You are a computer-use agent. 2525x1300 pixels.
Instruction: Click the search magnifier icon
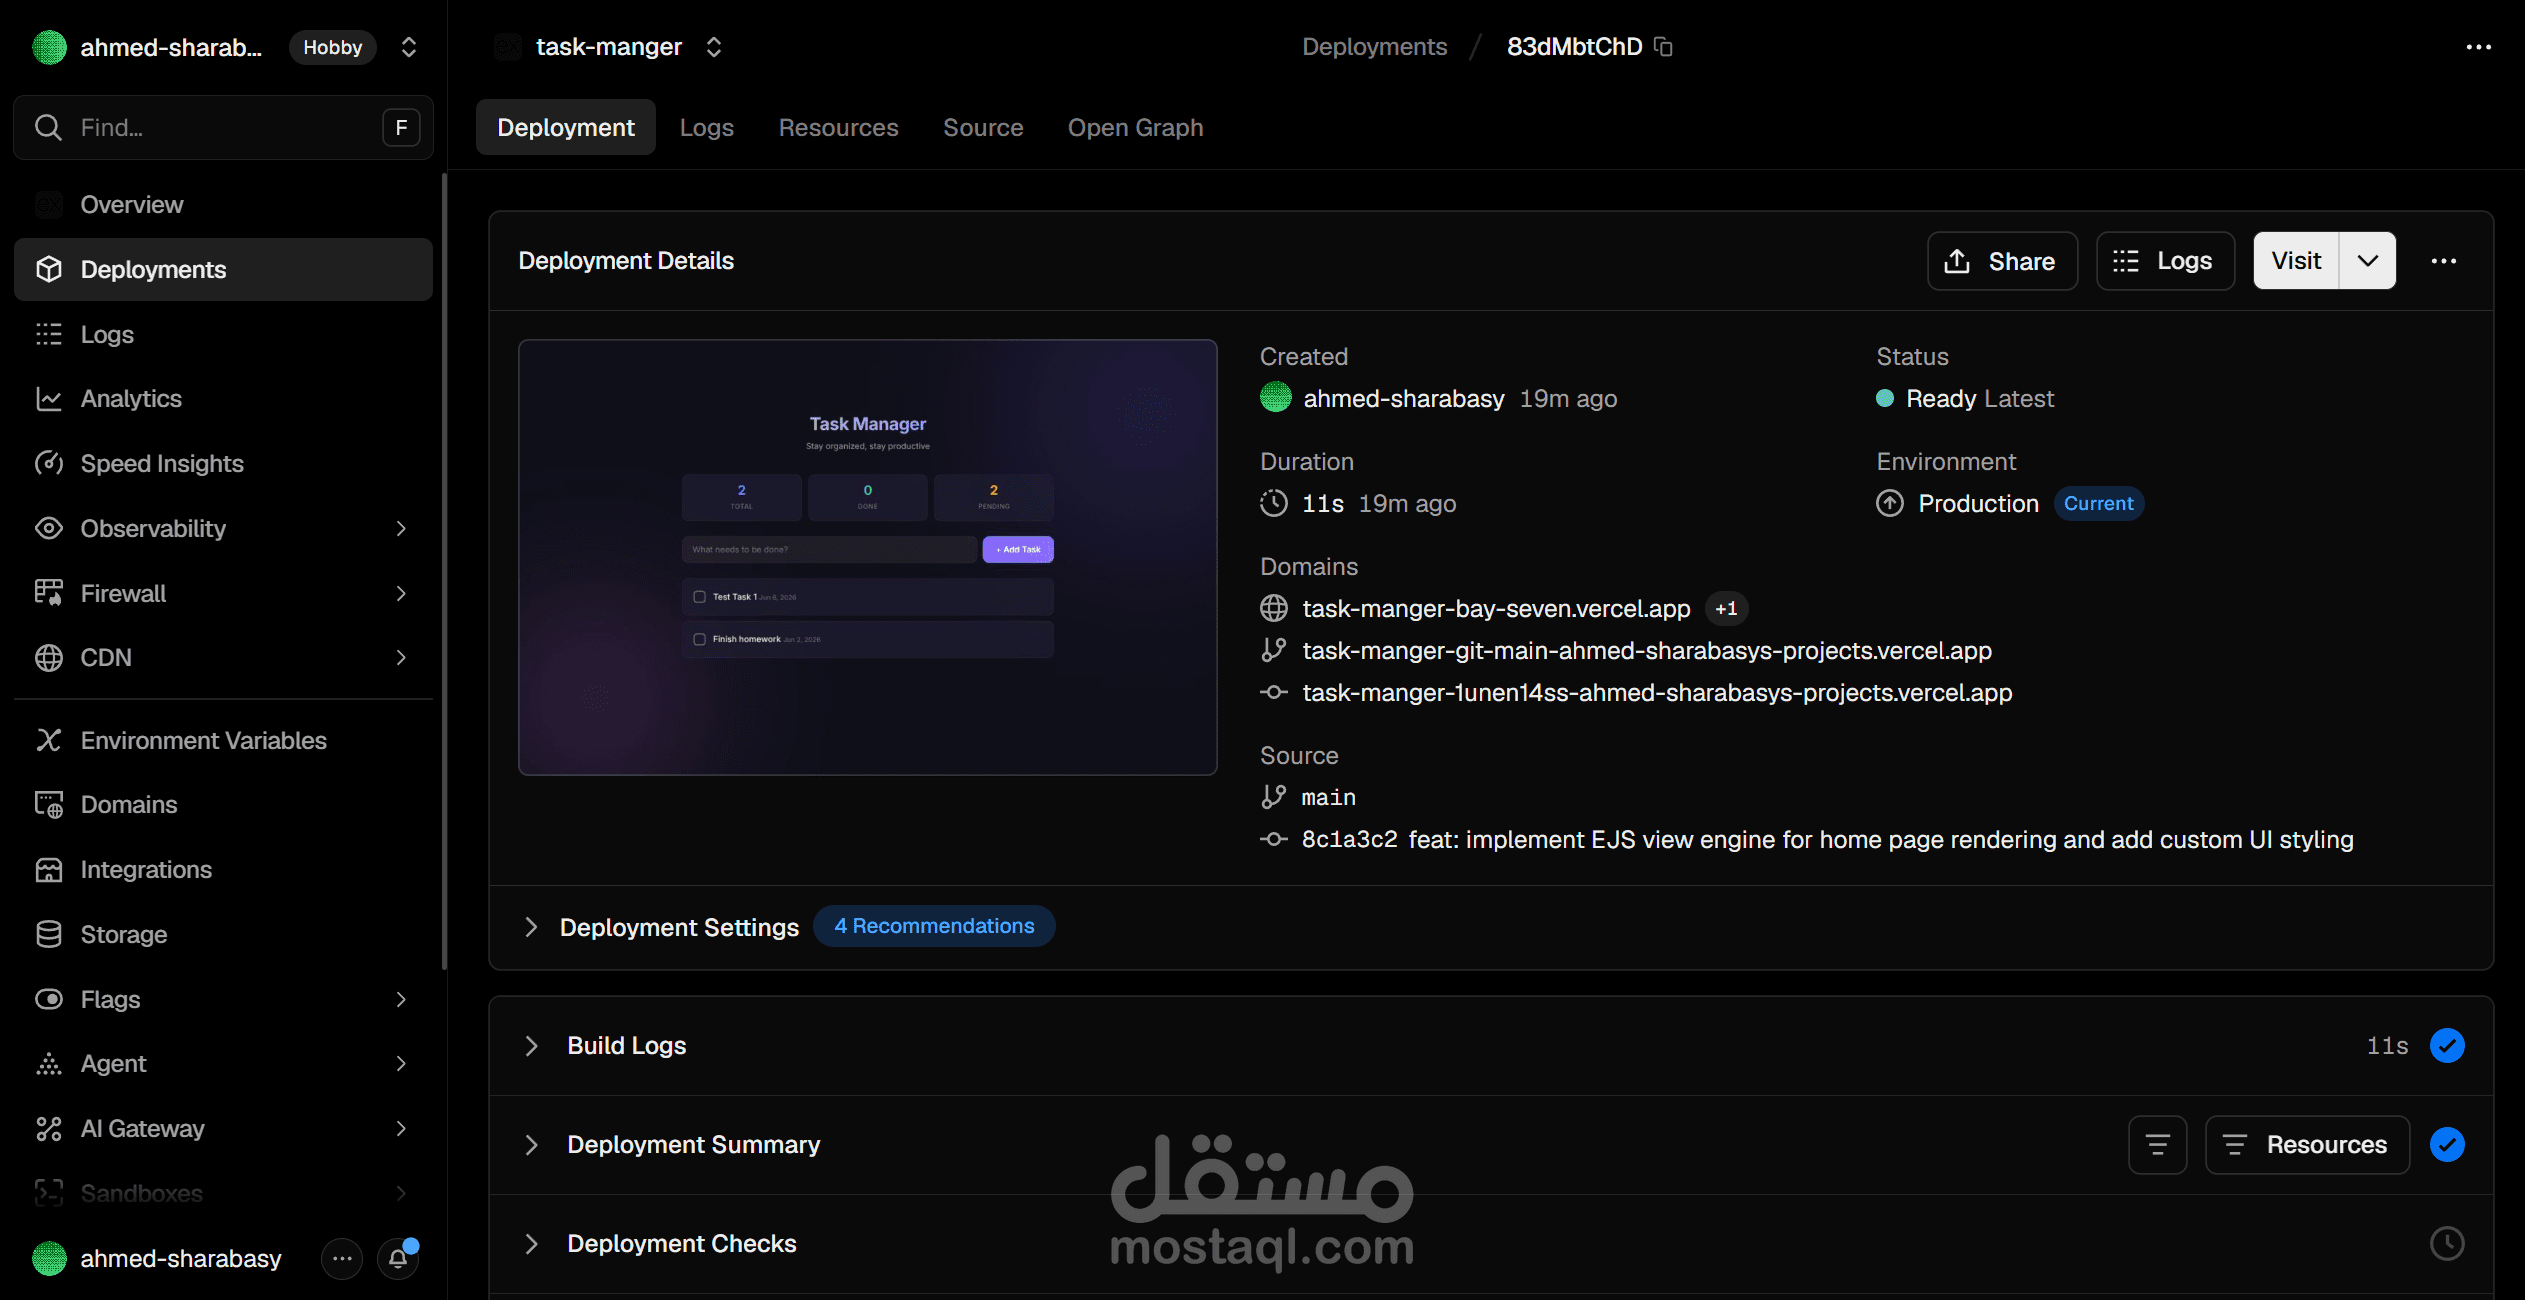(48, 127)
